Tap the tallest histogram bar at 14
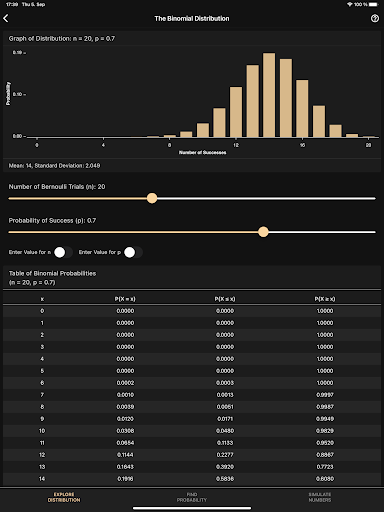This screenshot has height=512, width=384. [269, 95]
